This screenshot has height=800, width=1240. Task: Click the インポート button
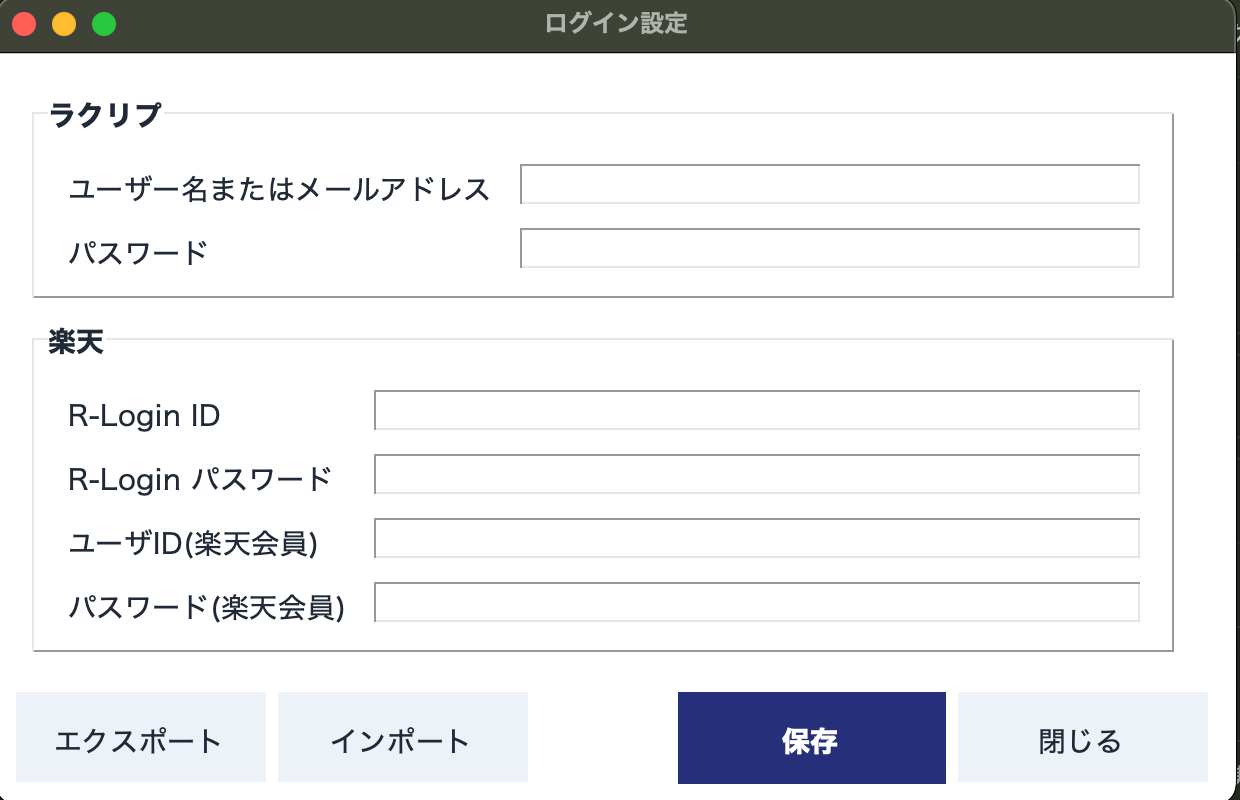[402, 738]
